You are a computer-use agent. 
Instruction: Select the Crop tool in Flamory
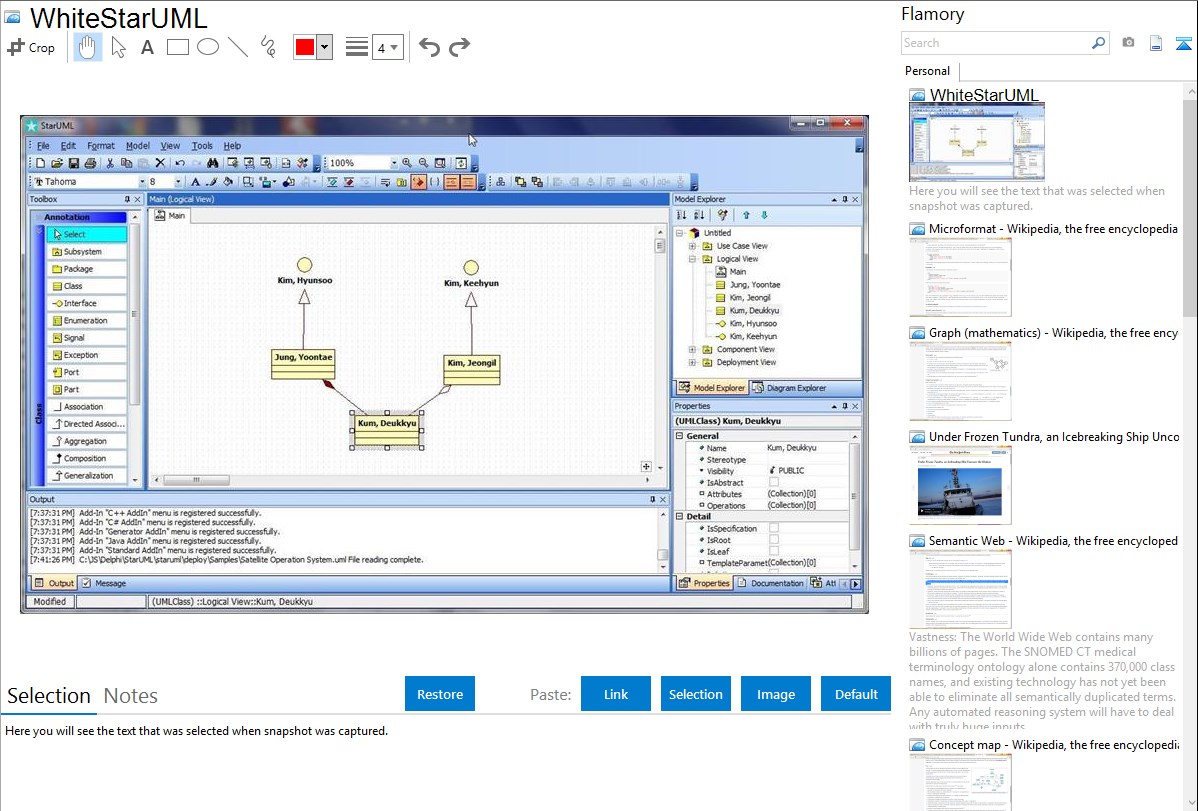(31, 47)
